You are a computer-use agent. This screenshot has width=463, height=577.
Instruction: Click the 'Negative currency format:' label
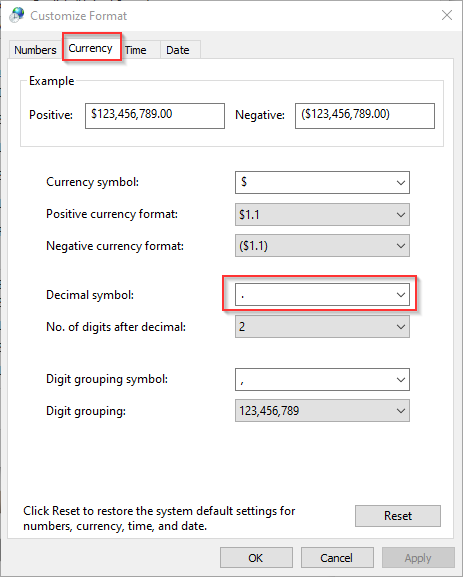115,246
